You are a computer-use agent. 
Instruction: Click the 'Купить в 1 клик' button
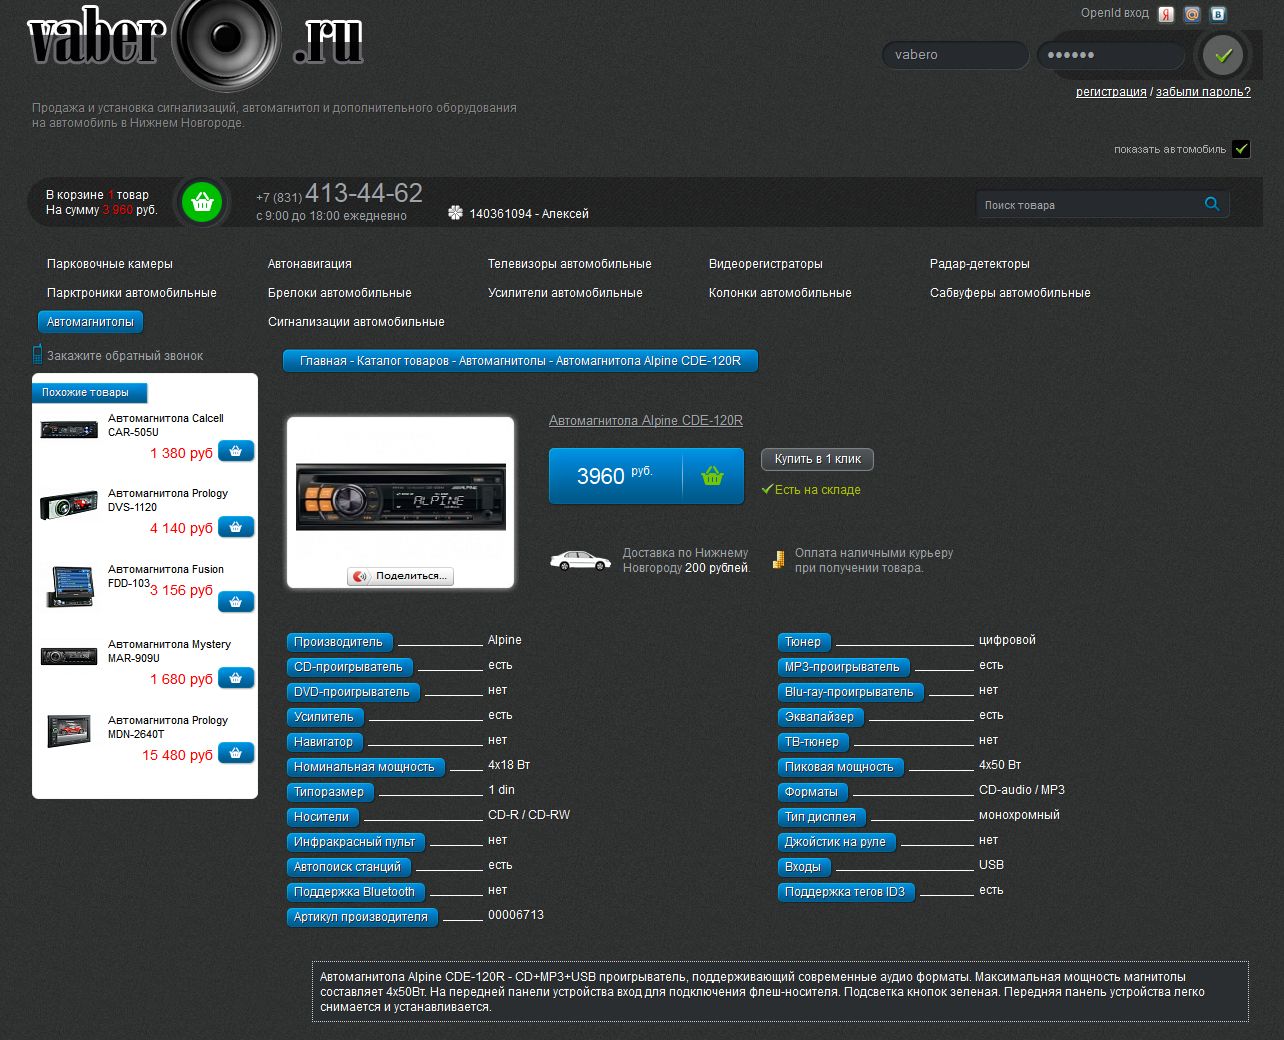tap(817, 459)
